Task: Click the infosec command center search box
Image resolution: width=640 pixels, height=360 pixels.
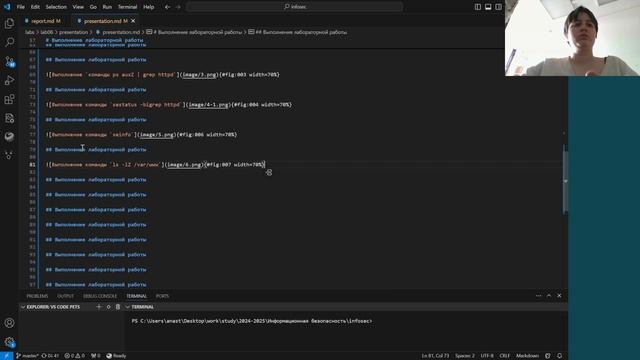Action: [295, 7]
